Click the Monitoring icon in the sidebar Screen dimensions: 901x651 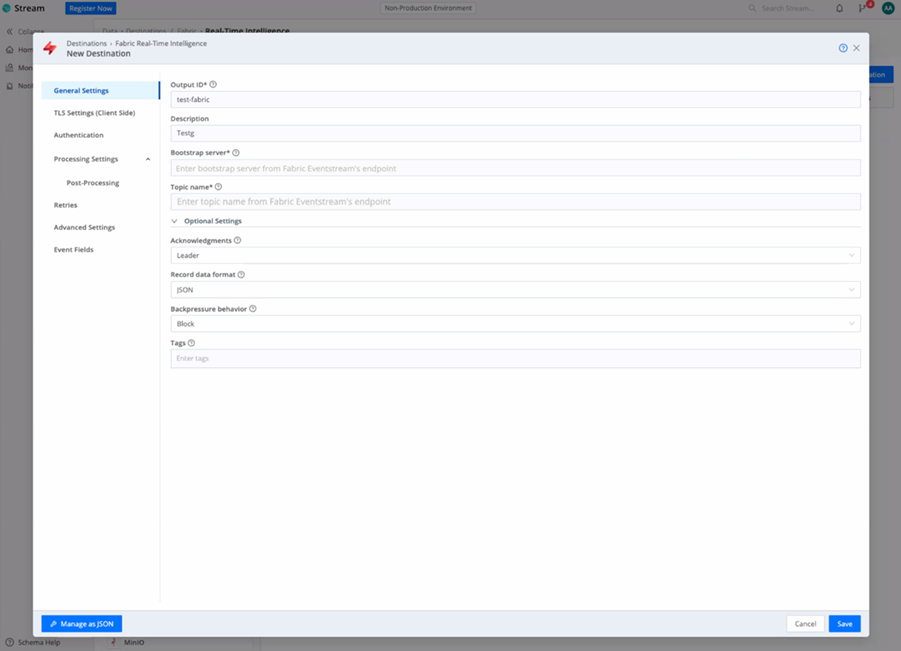point(9,67)
